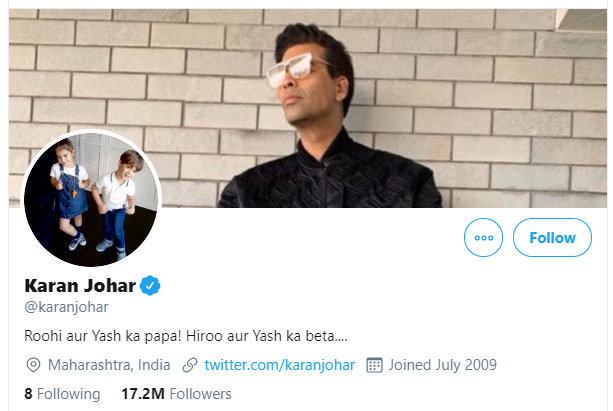Click the number 8 before Following
Screen dimensions: 613x411
click(28, 394)
